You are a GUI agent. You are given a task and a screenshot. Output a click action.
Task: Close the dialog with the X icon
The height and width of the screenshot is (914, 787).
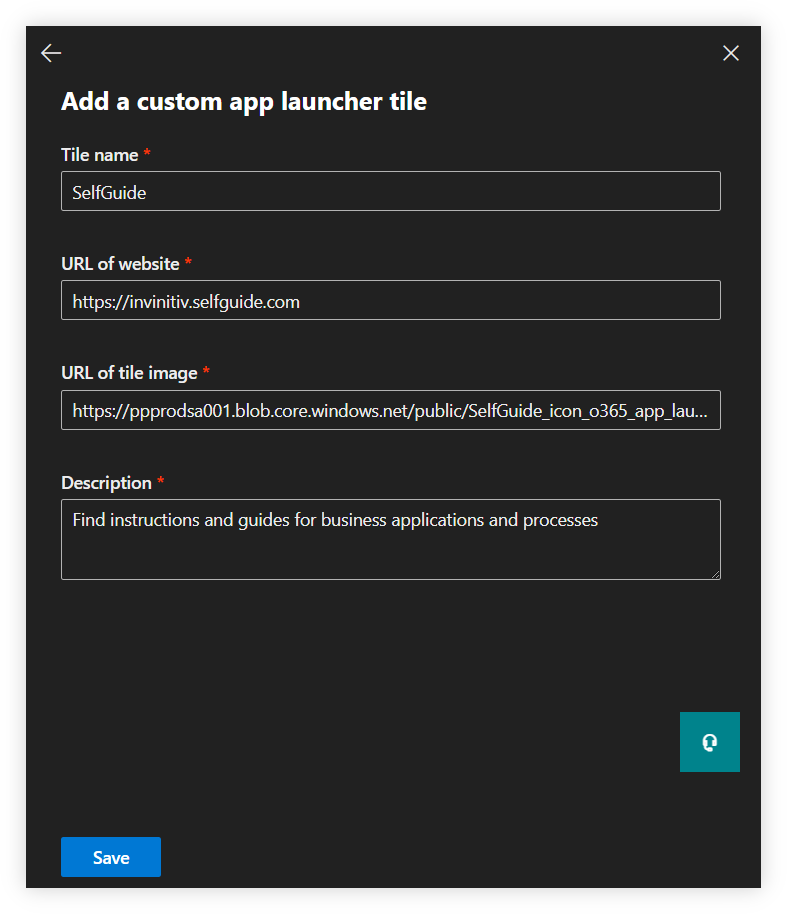click(x=731, y=53)
